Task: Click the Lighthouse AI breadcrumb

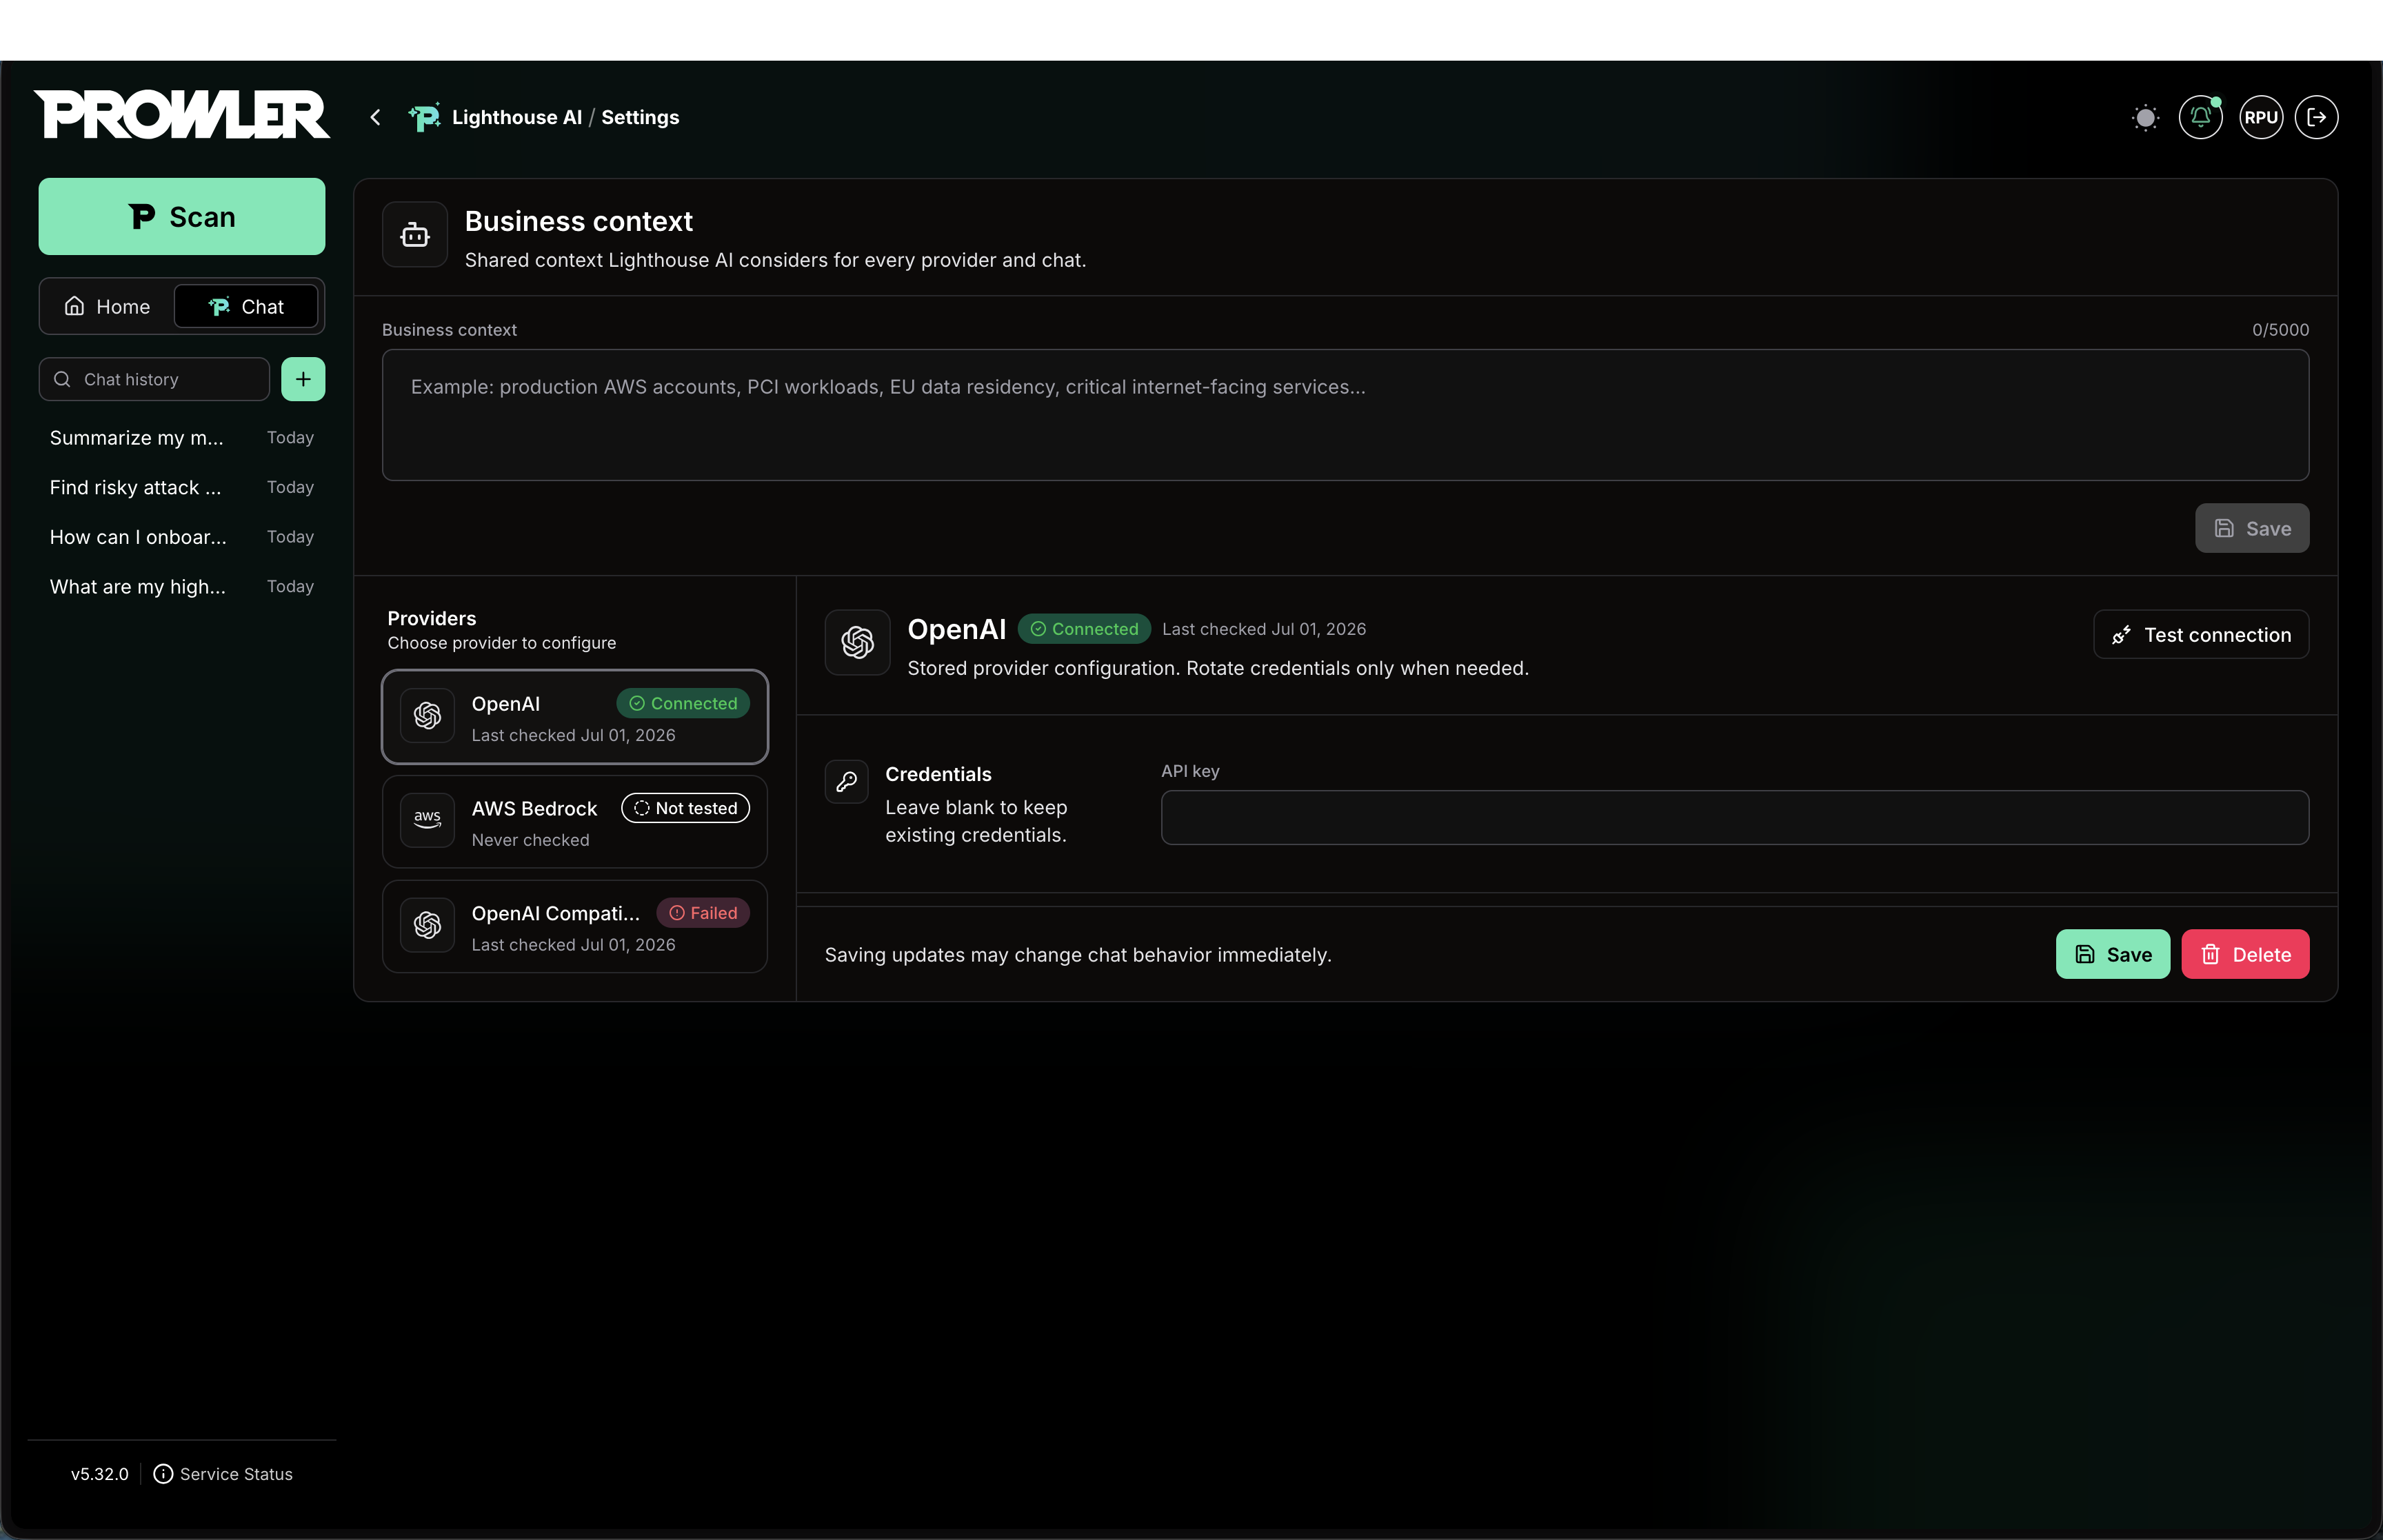Action: click(517, 117)
